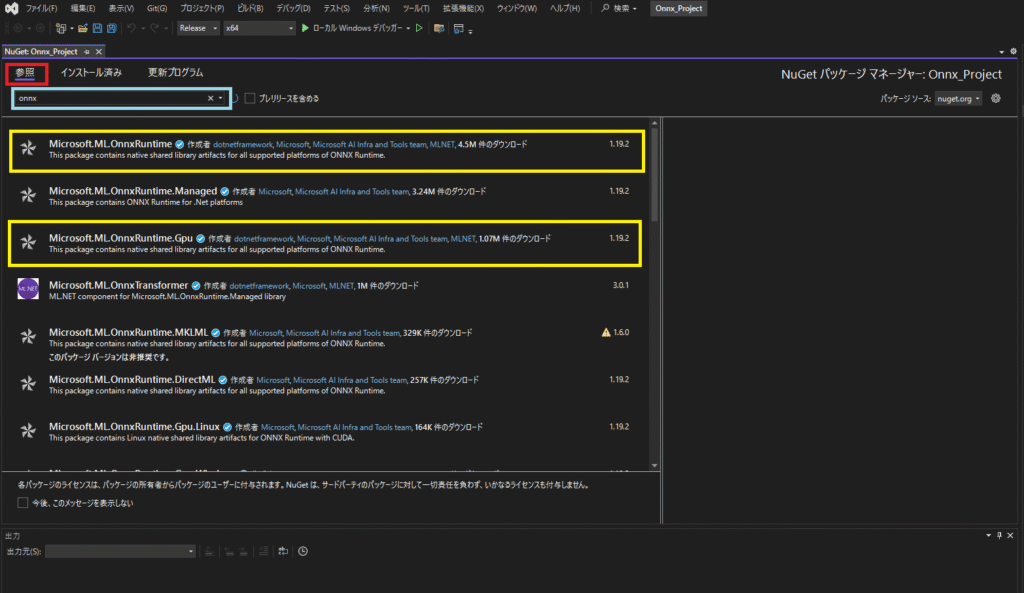Clear the onnx search text with X
Screen dimensions: 1024x593
pyautogui.click(x=210, y=98)
